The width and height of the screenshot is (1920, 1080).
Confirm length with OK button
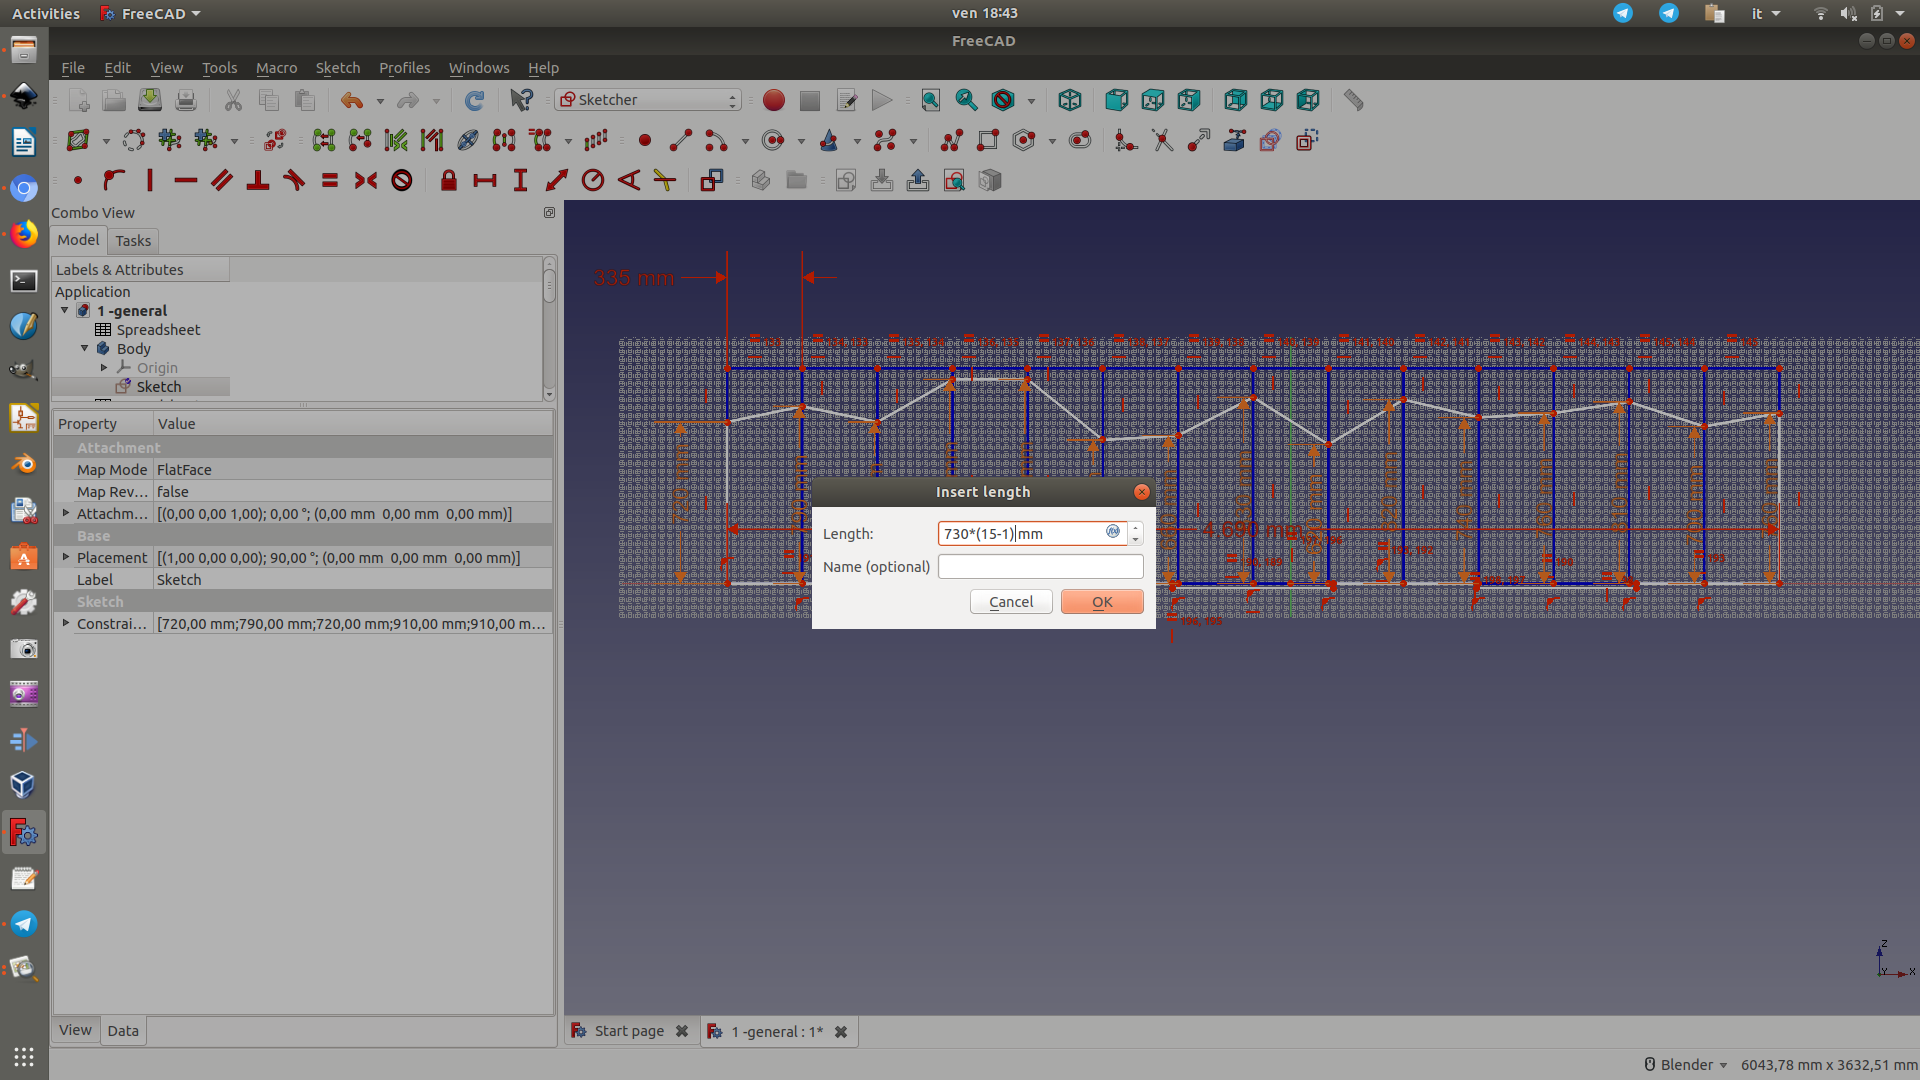pyautogui.click(x=1102, y=602)
